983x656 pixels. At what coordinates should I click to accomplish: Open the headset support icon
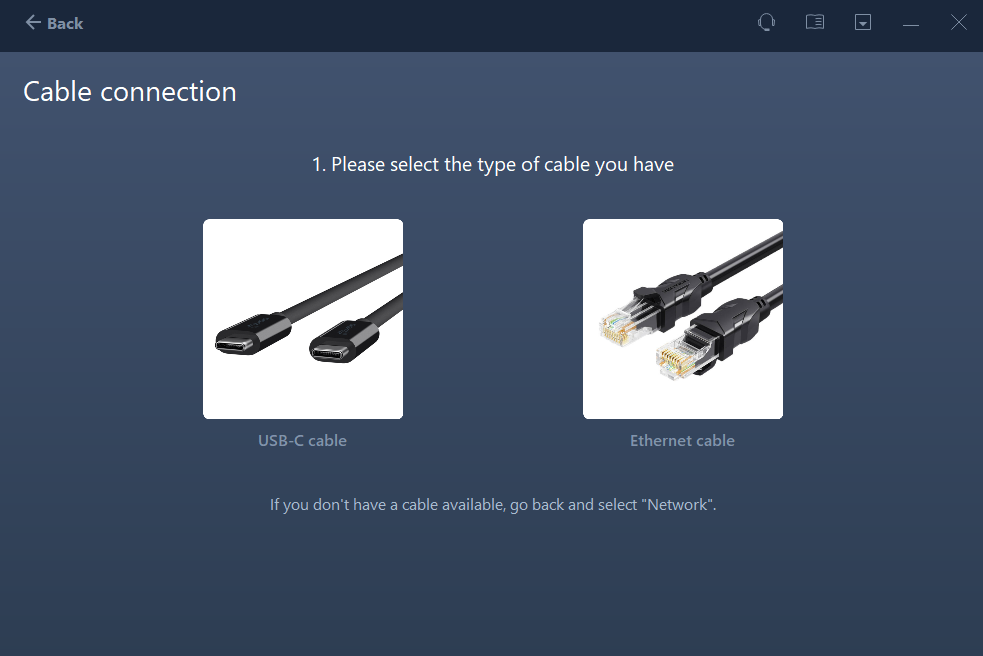766,22
